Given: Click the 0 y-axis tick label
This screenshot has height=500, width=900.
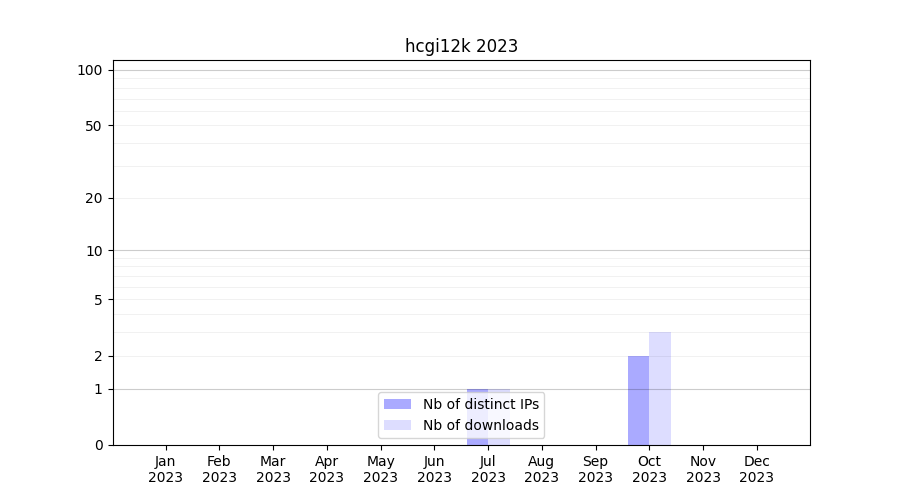Looking at the screenshot, I should (98, 445).
